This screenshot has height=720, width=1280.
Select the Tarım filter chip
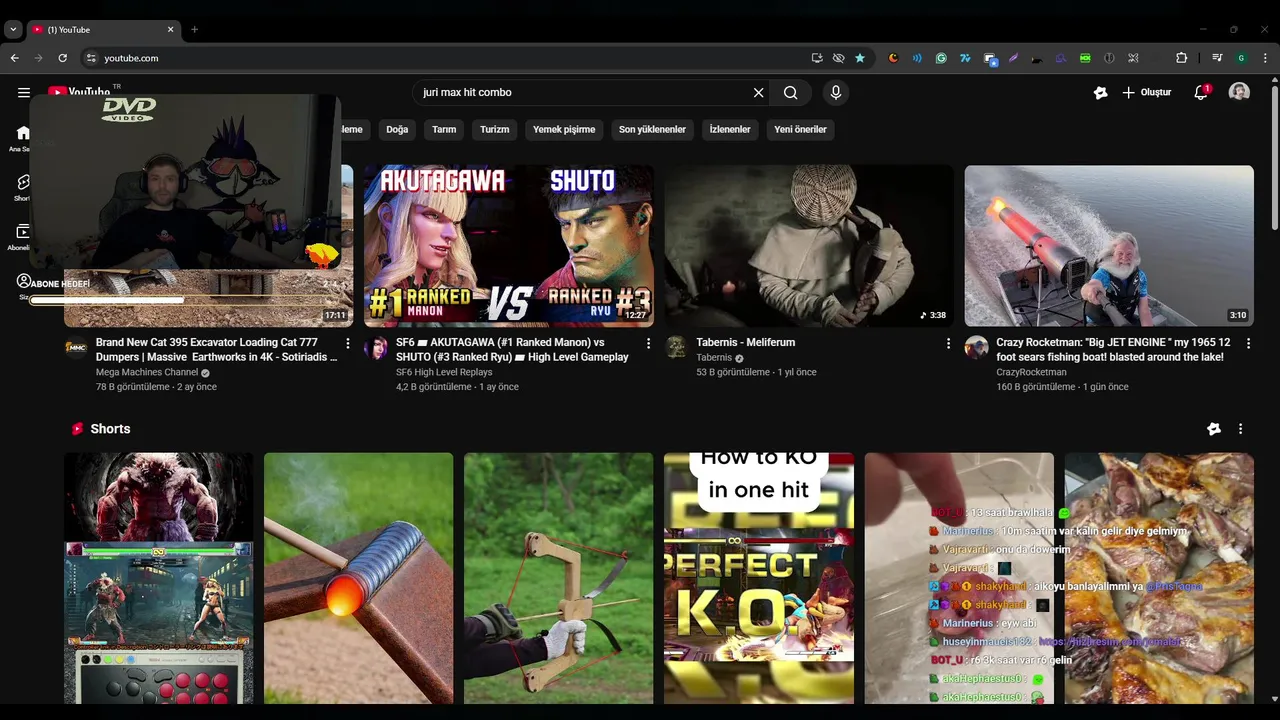point(444,129)
